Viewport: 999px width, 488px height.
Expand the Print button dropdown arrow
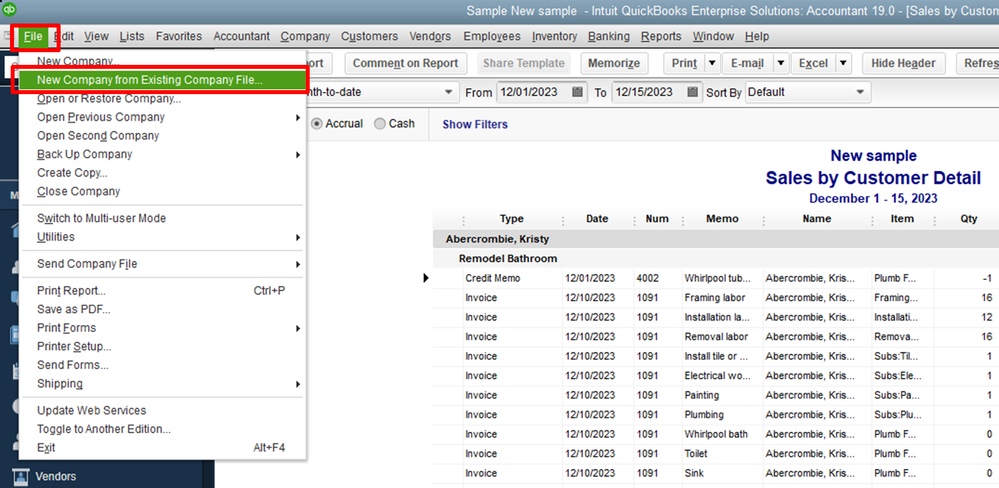point(712,63)
